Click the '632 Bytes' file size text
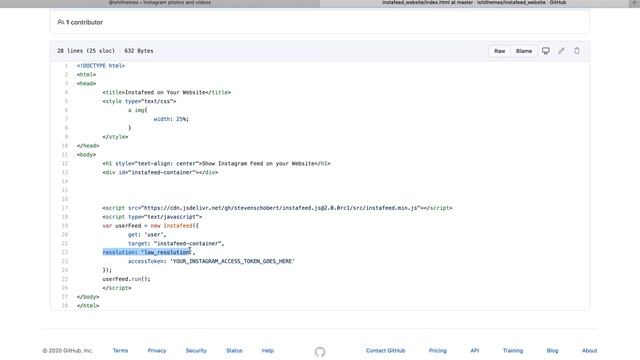The height and width of the screenshot is (360, 640). coord(139,51)
